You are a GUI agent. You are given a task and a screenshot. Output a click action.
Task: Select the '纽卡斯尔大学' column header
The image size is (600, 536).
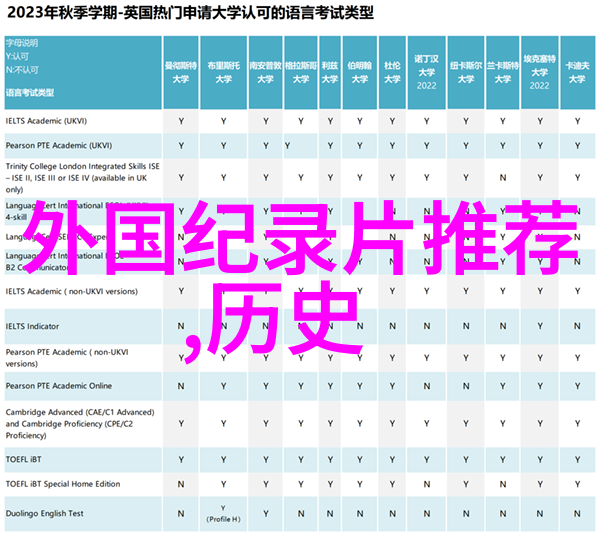[466, 72]
